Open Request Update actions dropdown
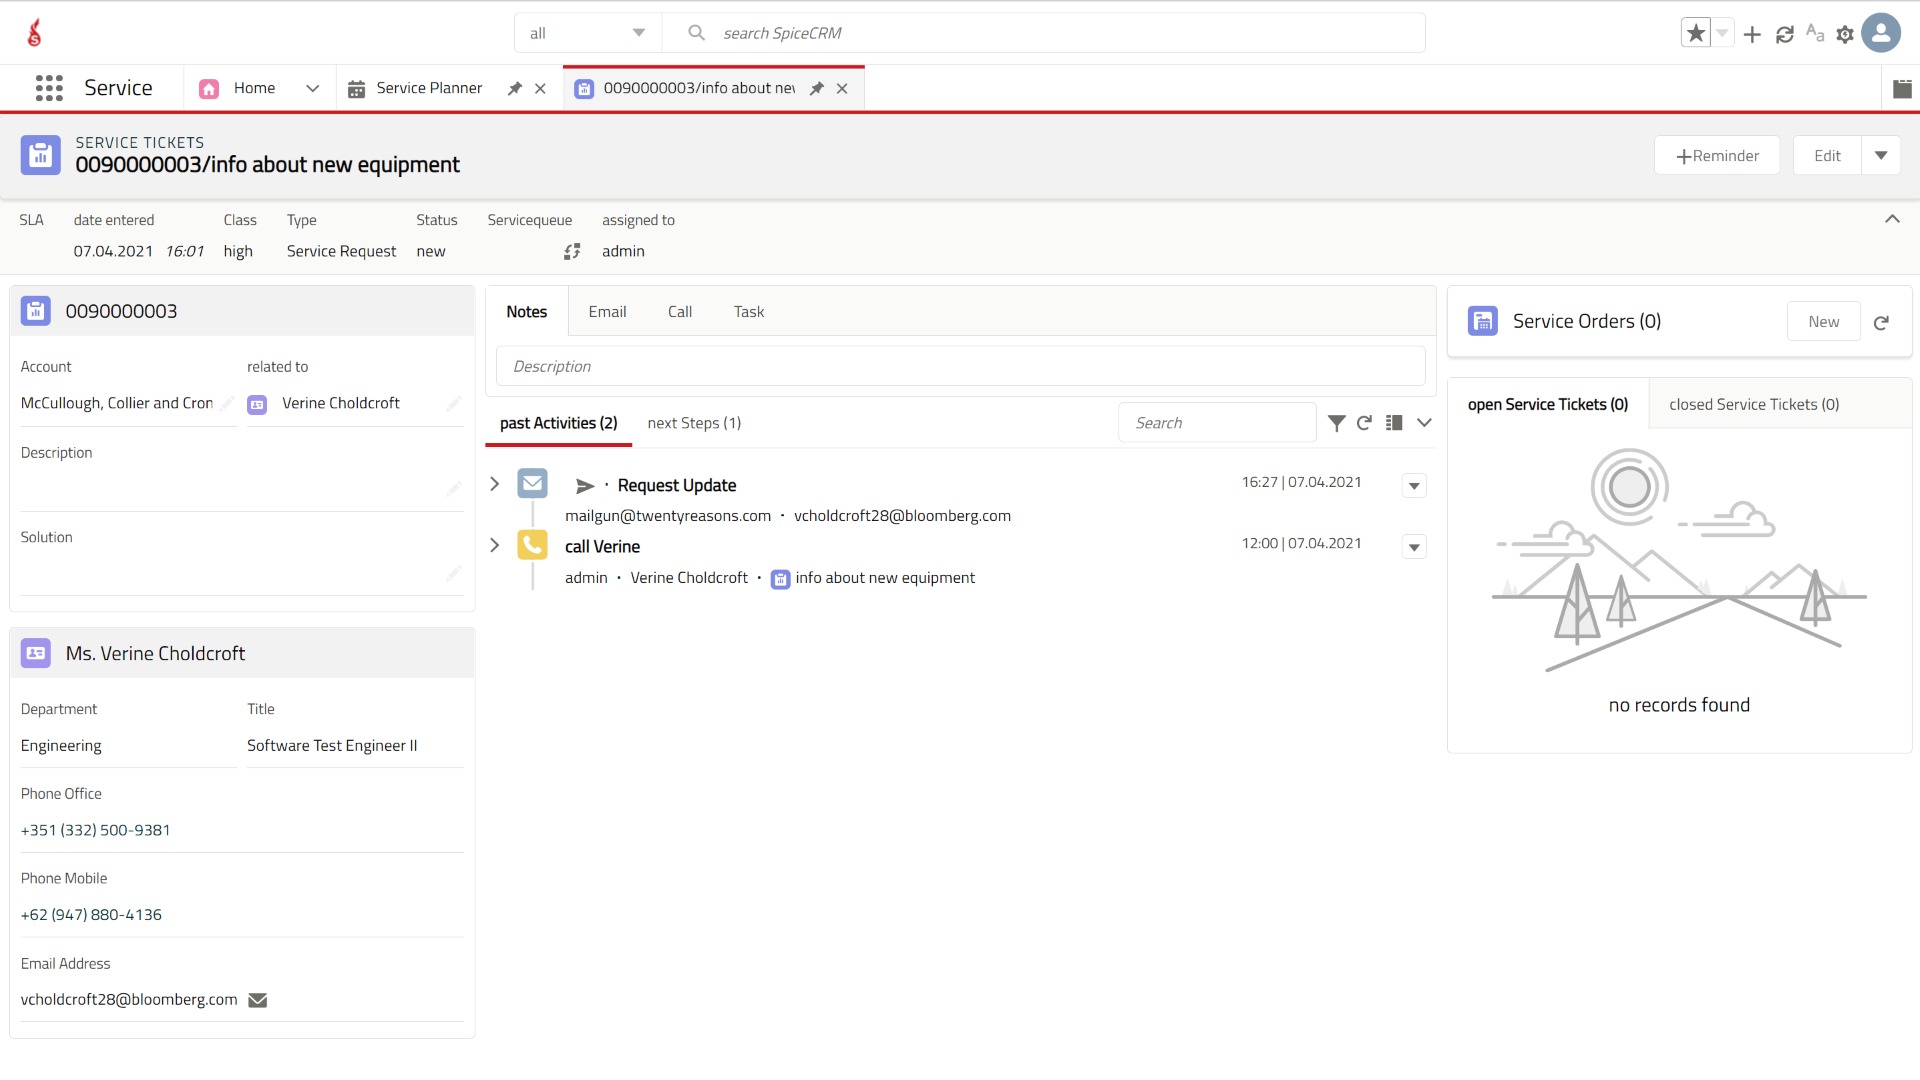 pyautogui.click(x=1414, y=486)
